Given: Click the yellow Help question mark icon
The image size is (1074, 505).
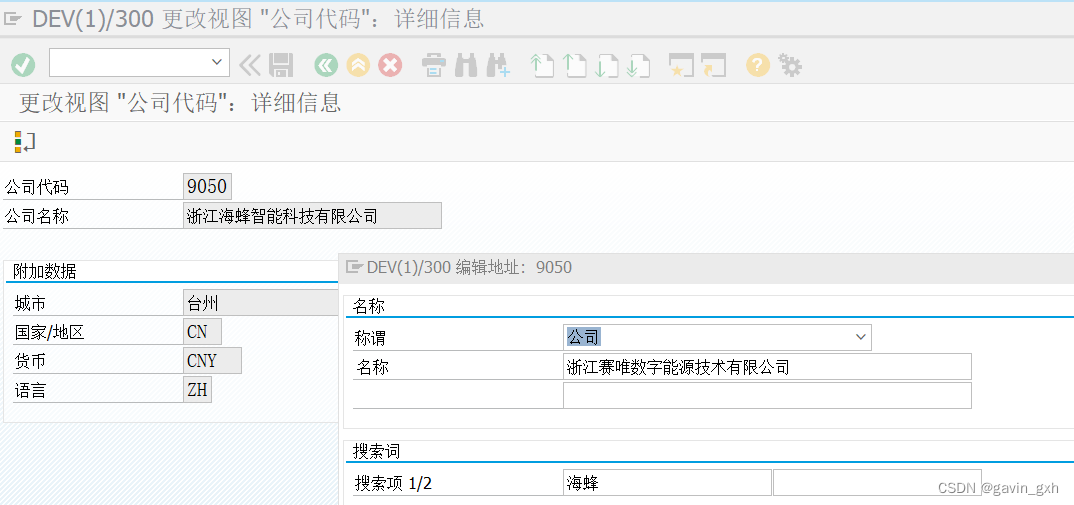Looking at the screenshot, I should pyautogui.click(x=758, y=66).
